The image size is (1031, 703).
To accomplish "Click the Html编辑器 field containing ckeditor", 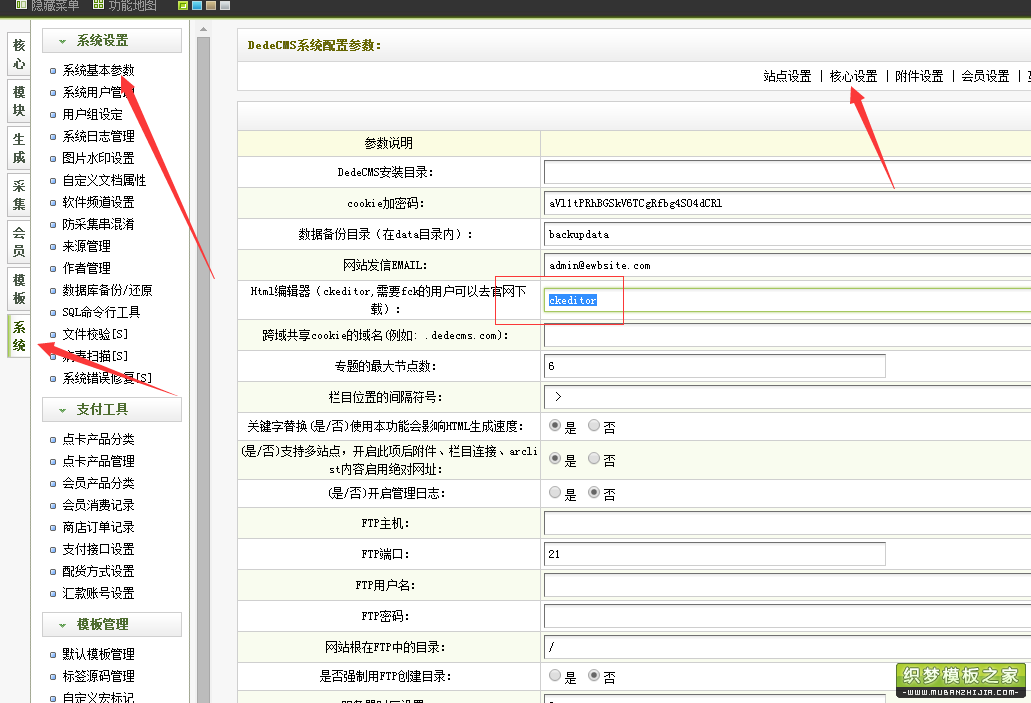I will [787, 300].
